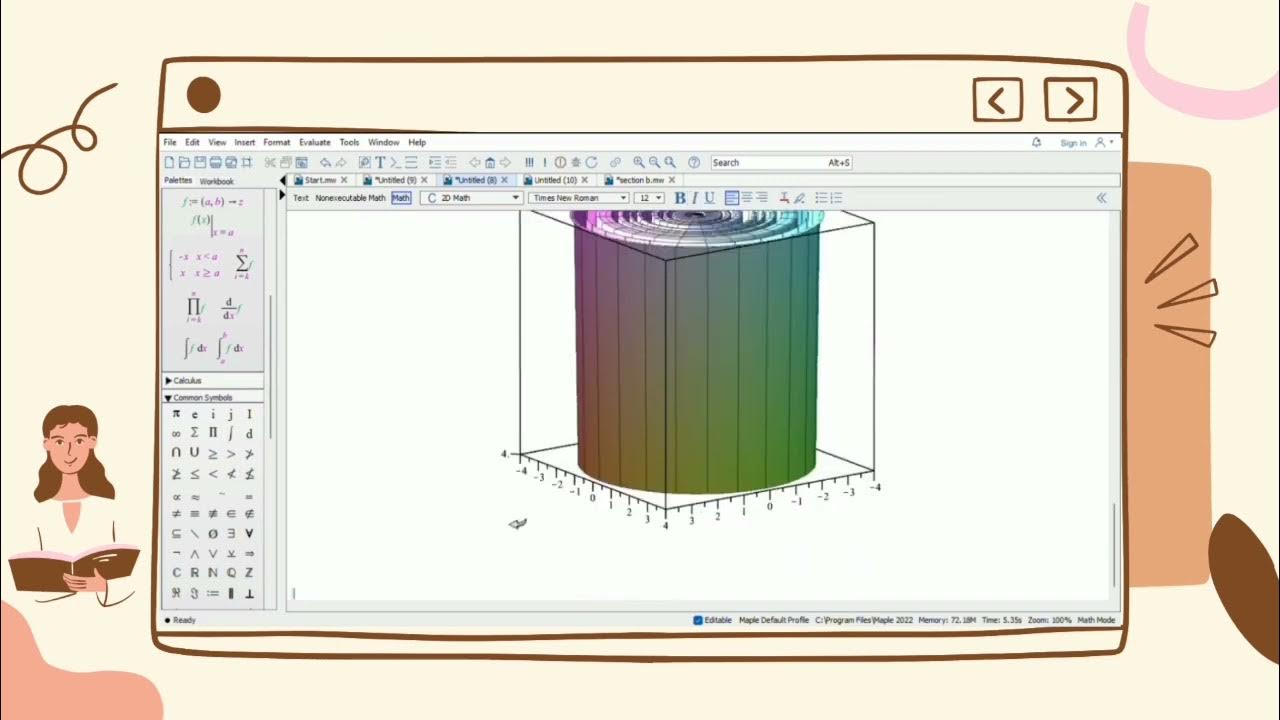Create a new document with the toolbar icon
Image resolution: width=1280 pixels, height=720 pixels.
[169, 162]
